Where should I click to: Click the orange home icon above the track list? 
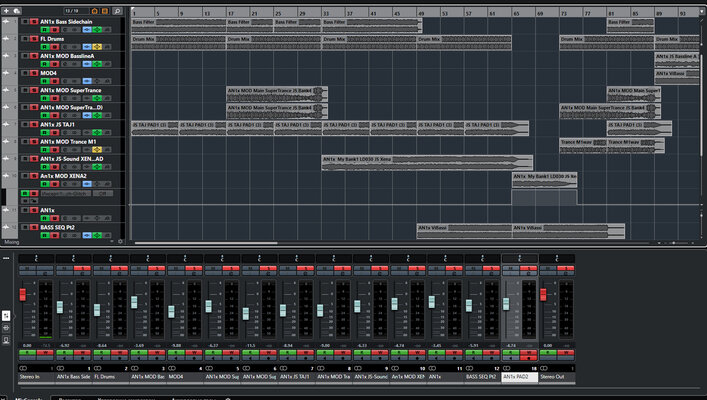coord(95,11)
